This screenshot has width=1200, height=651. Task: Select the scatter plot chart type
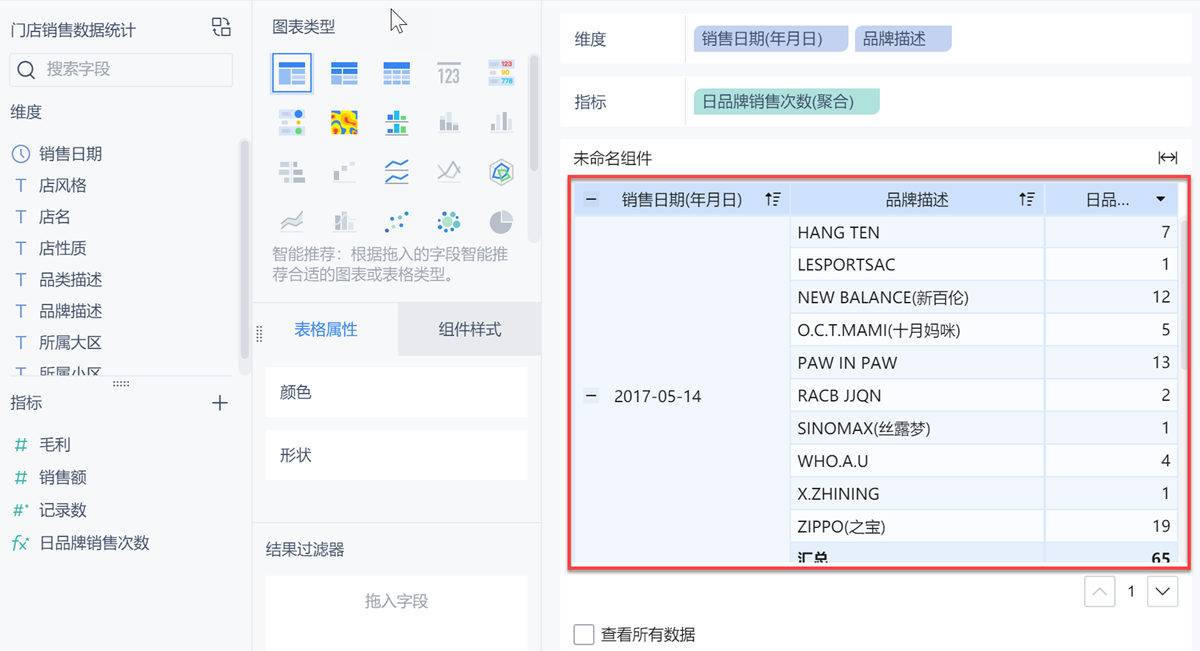[397, 221]
